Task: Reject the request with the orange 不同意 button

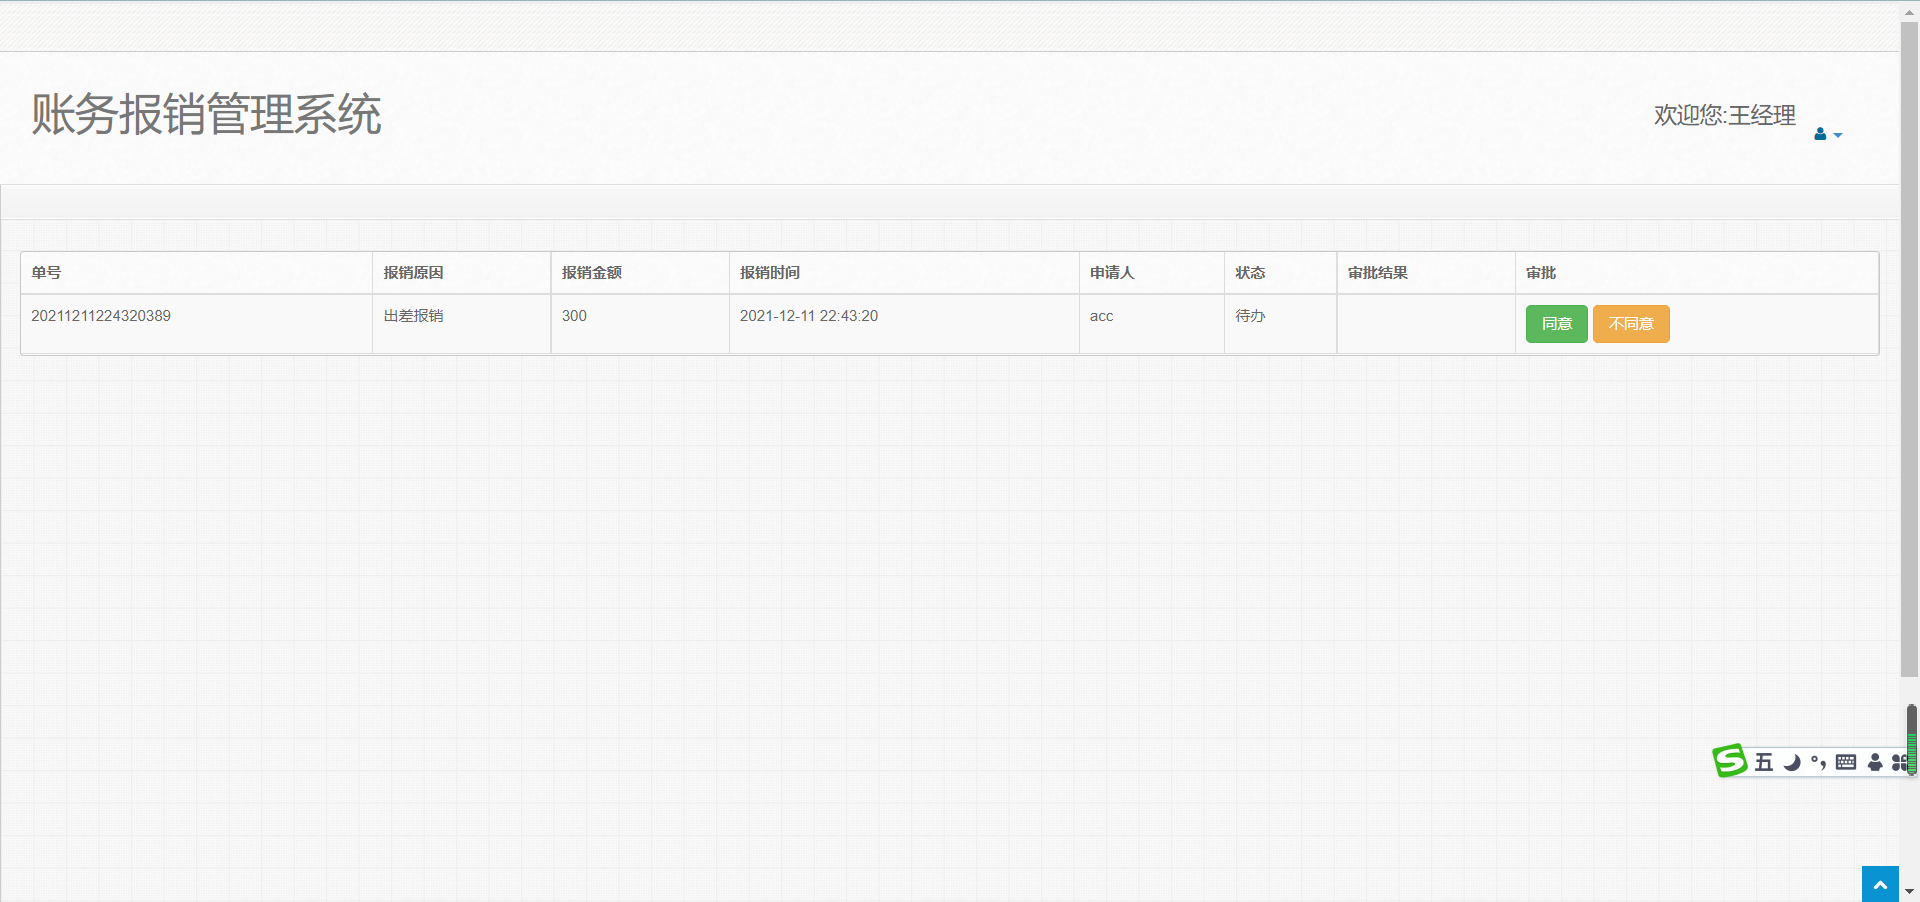Action: (x=1631, y=324)
